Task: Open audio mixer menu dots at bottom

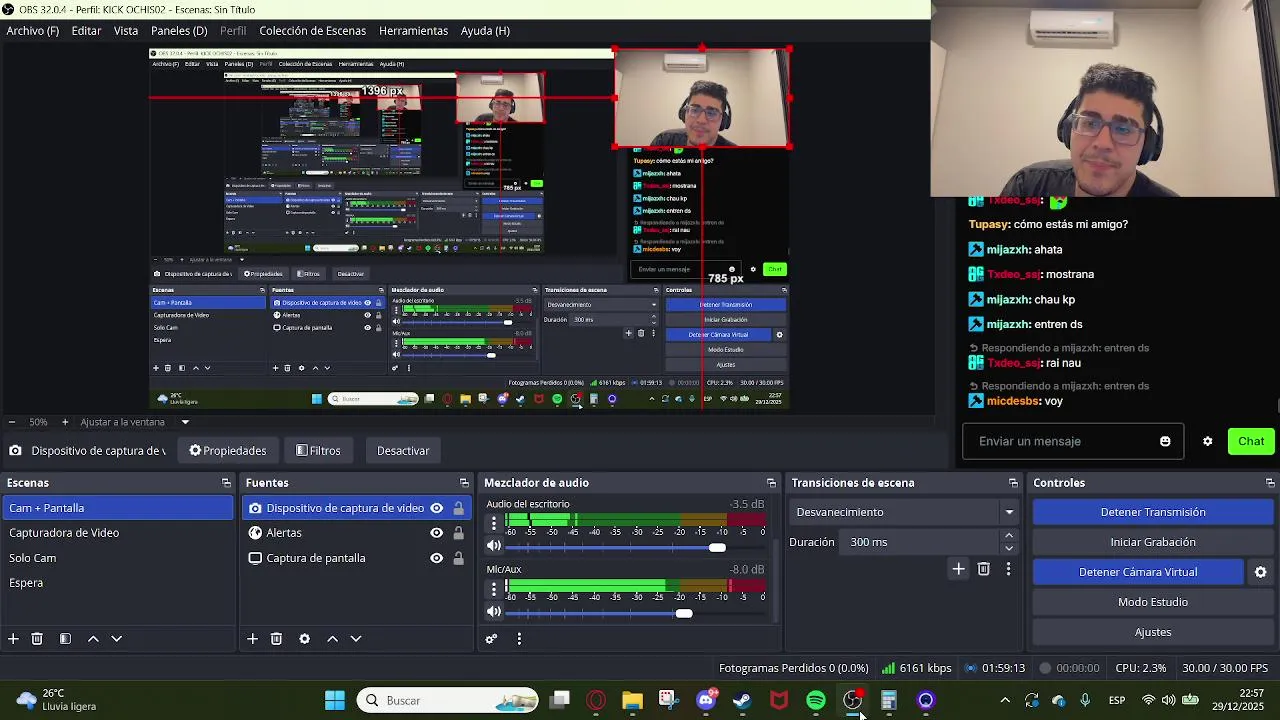Action: (x=519, y=638)
